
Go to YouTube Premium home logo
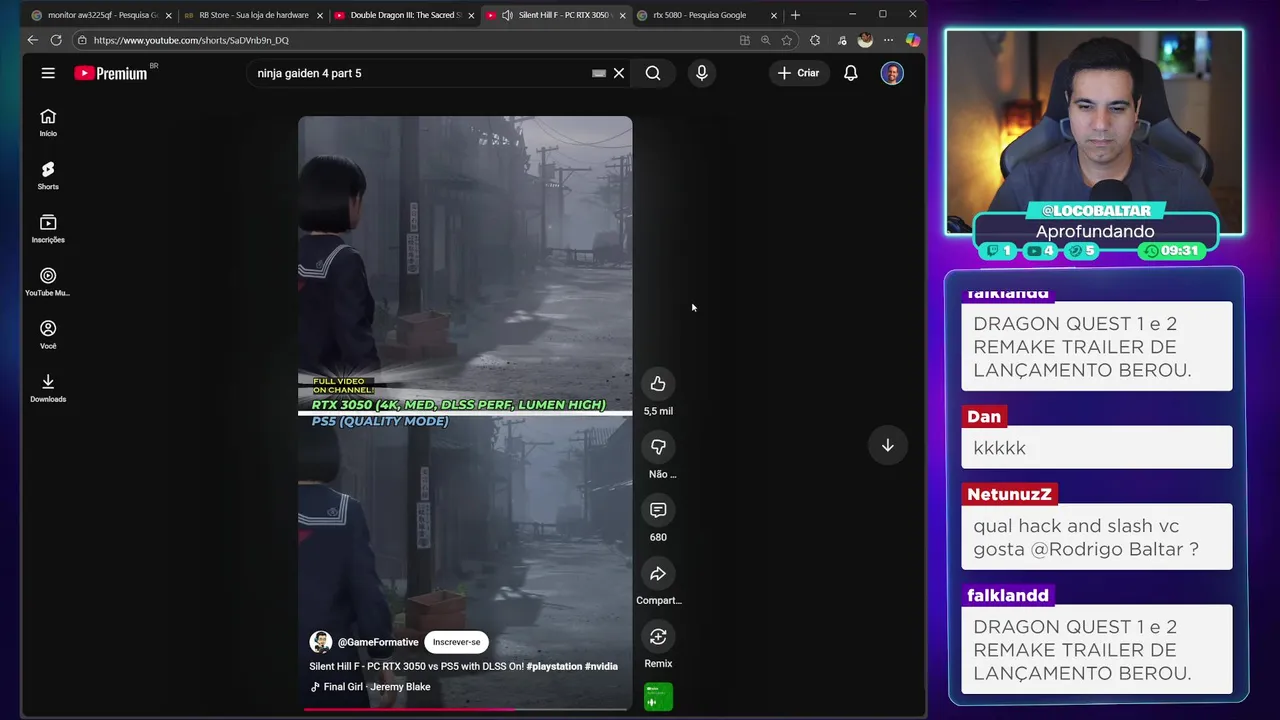point(111,73)
